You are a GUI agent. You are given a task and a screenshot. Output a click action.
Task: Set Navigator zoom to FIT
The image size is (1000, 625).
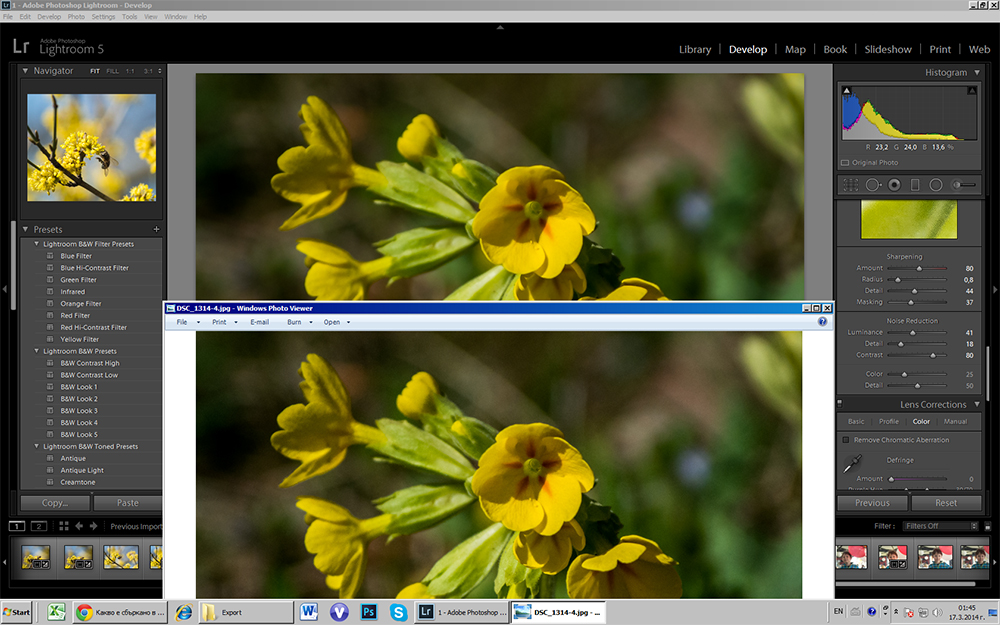95,71
